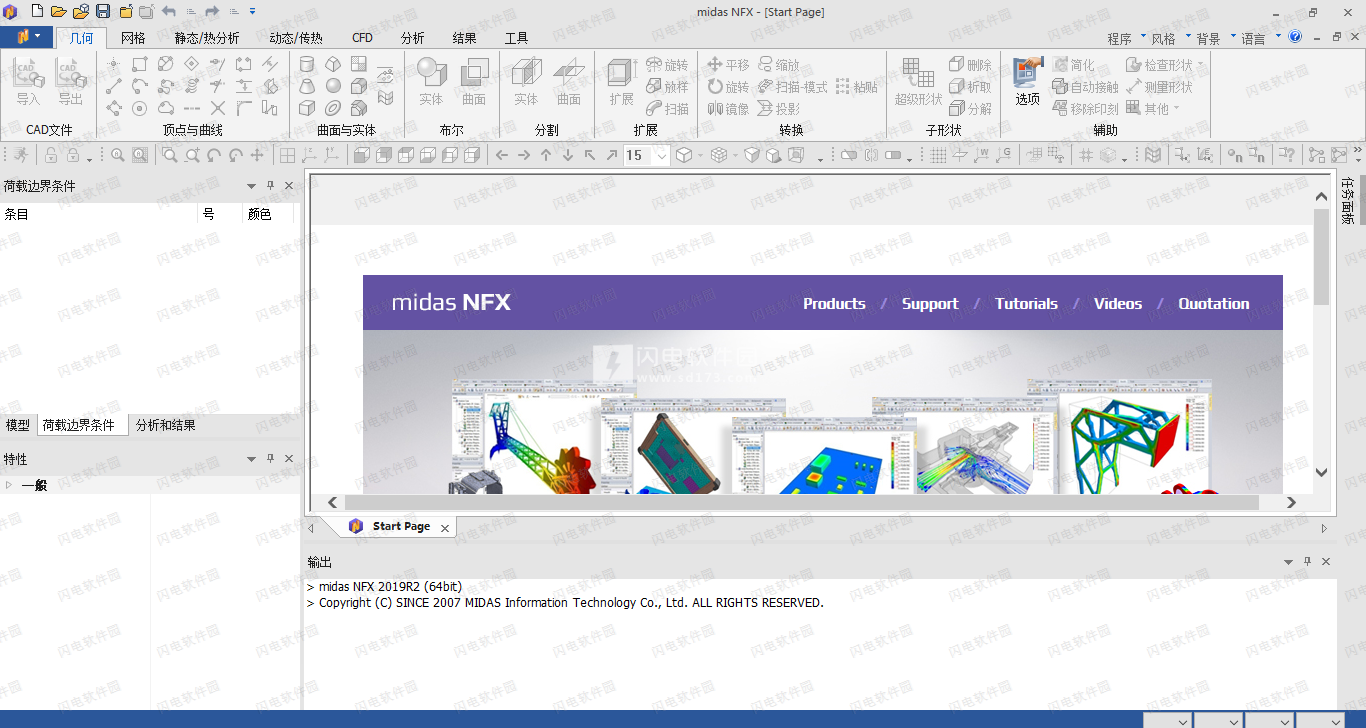
Task: Click the 平移 translate tool in 转换
Action: [x=728, y=64]
